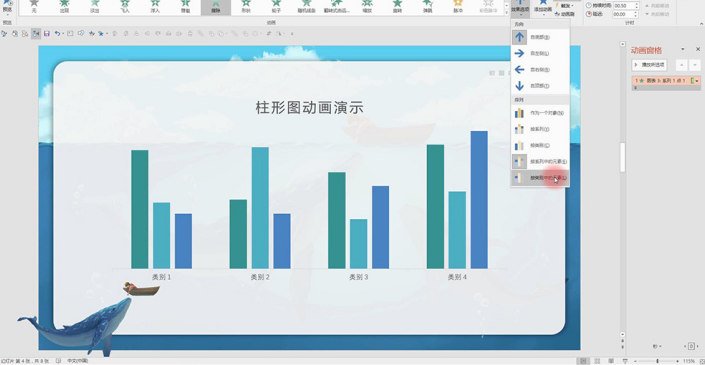Choose the down-arrow 自顶部 direction option
The image size is (705, 365).
click(x=540, y=86)
